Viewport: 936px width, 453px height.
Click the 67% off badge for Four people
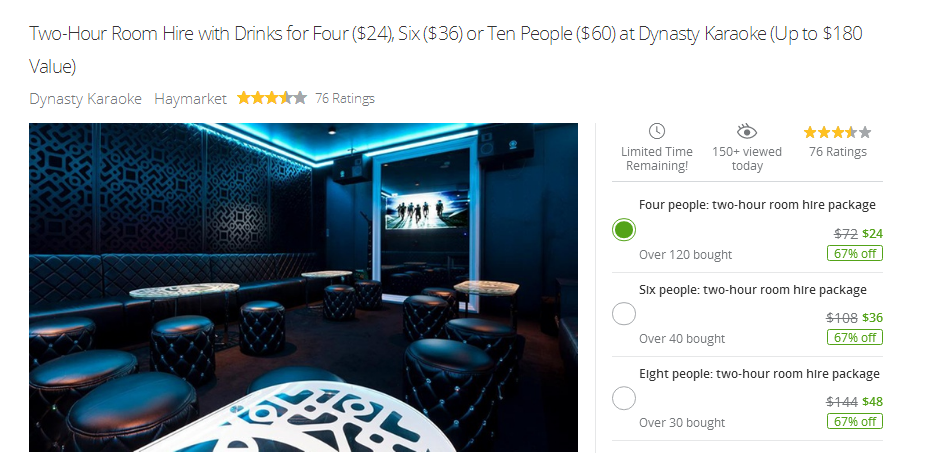click(855, 254)
